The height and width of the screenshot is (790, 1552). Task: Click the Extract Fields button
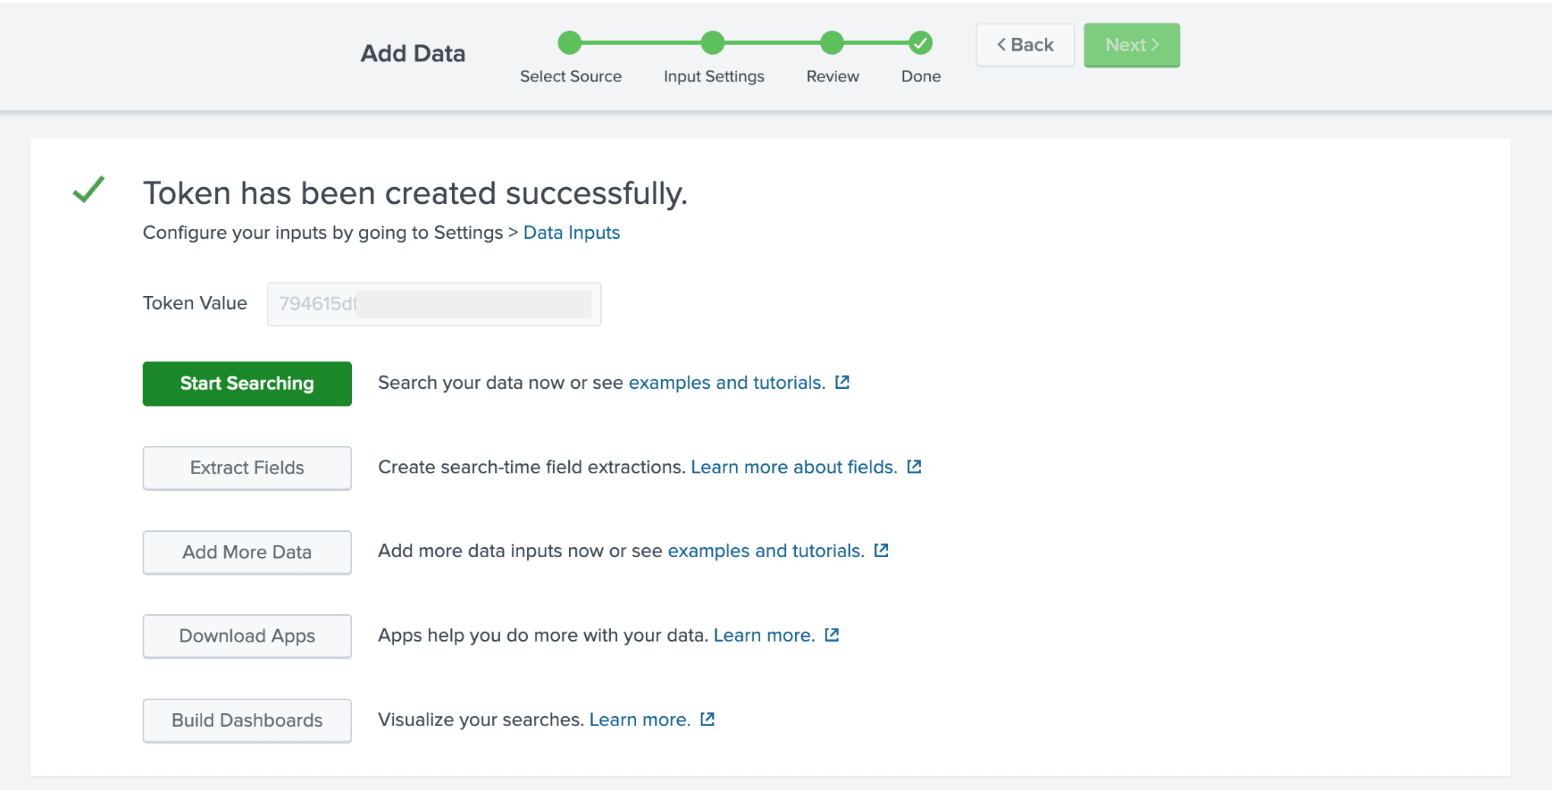pos(246,467)
